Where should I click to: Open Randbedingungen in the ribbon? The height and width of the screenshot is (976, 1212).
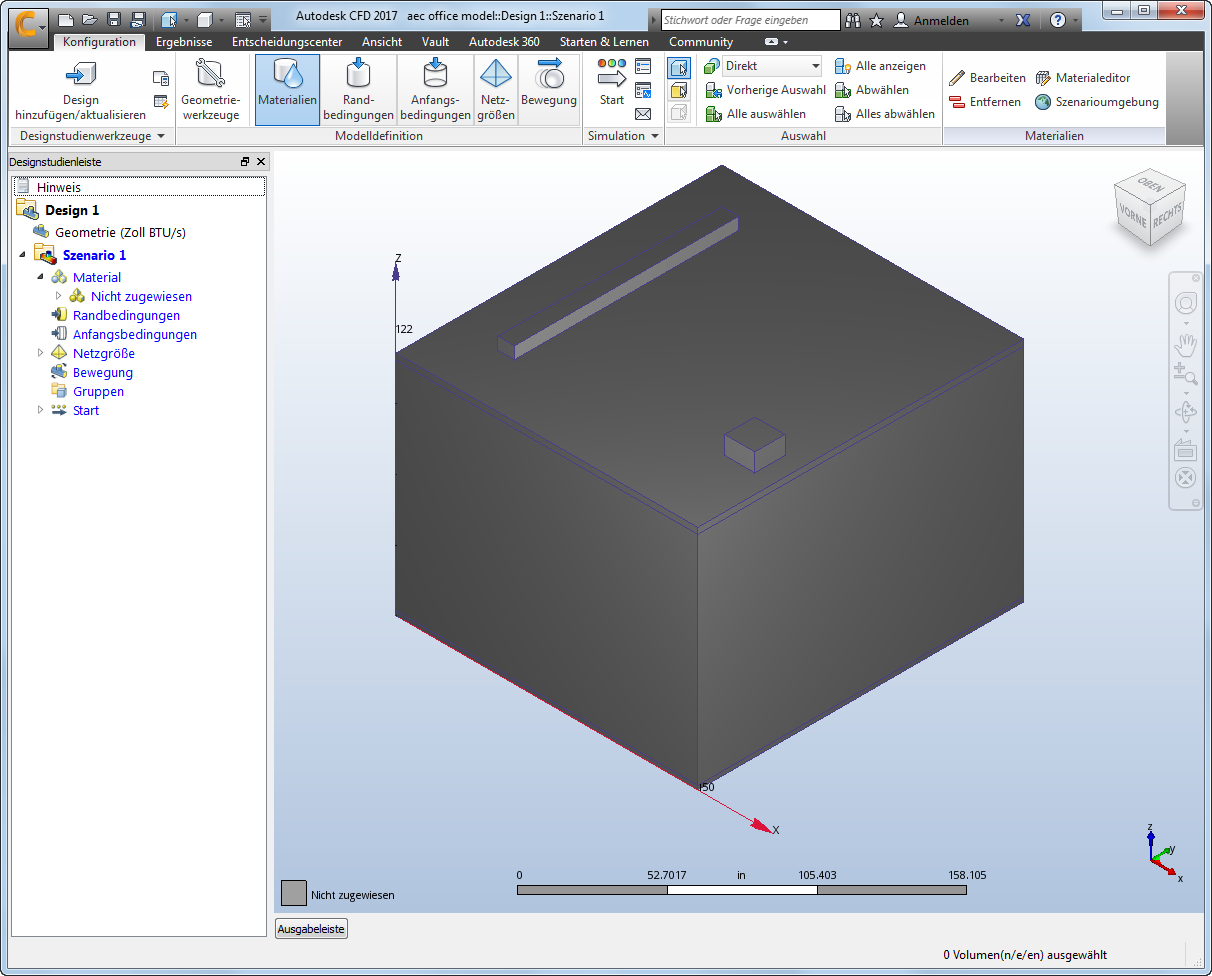pyautogui.click(x=358, y=90)
